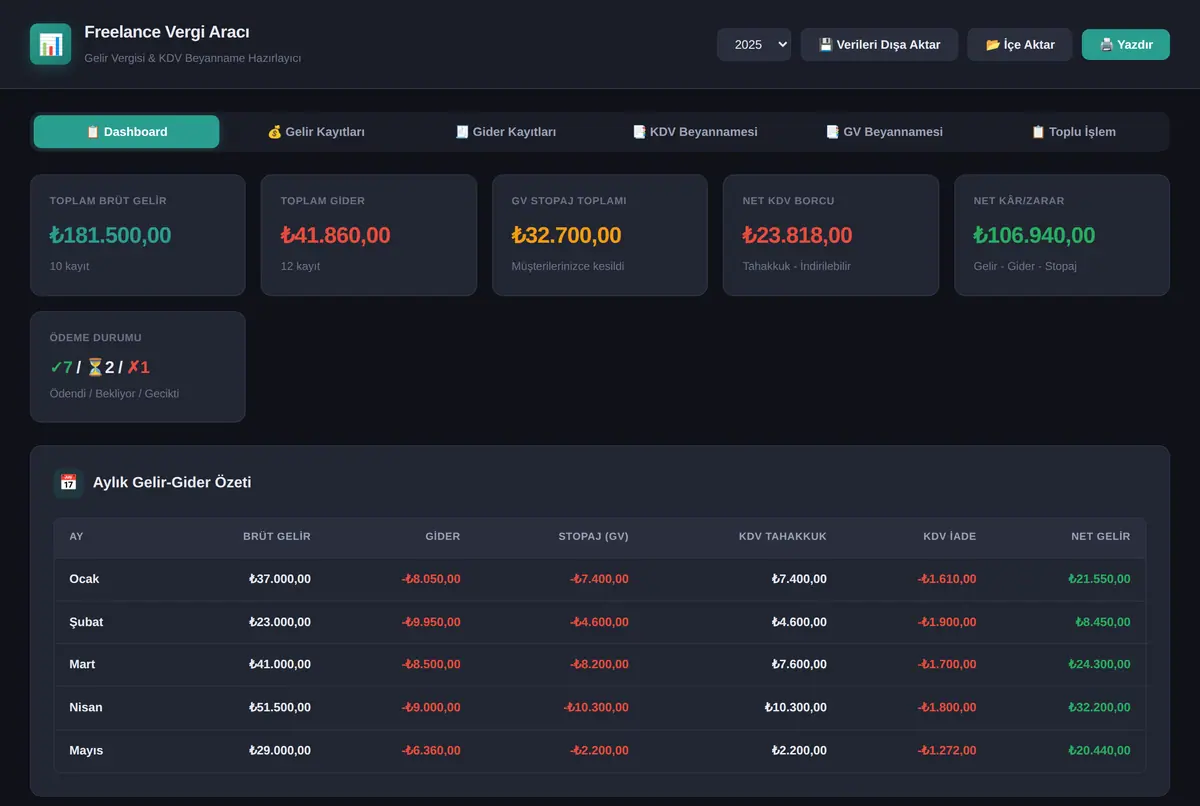This screenshot has width=1200, height=806.
Task: Open the Gelir Kayıtları tab
Action: point(316,132)
